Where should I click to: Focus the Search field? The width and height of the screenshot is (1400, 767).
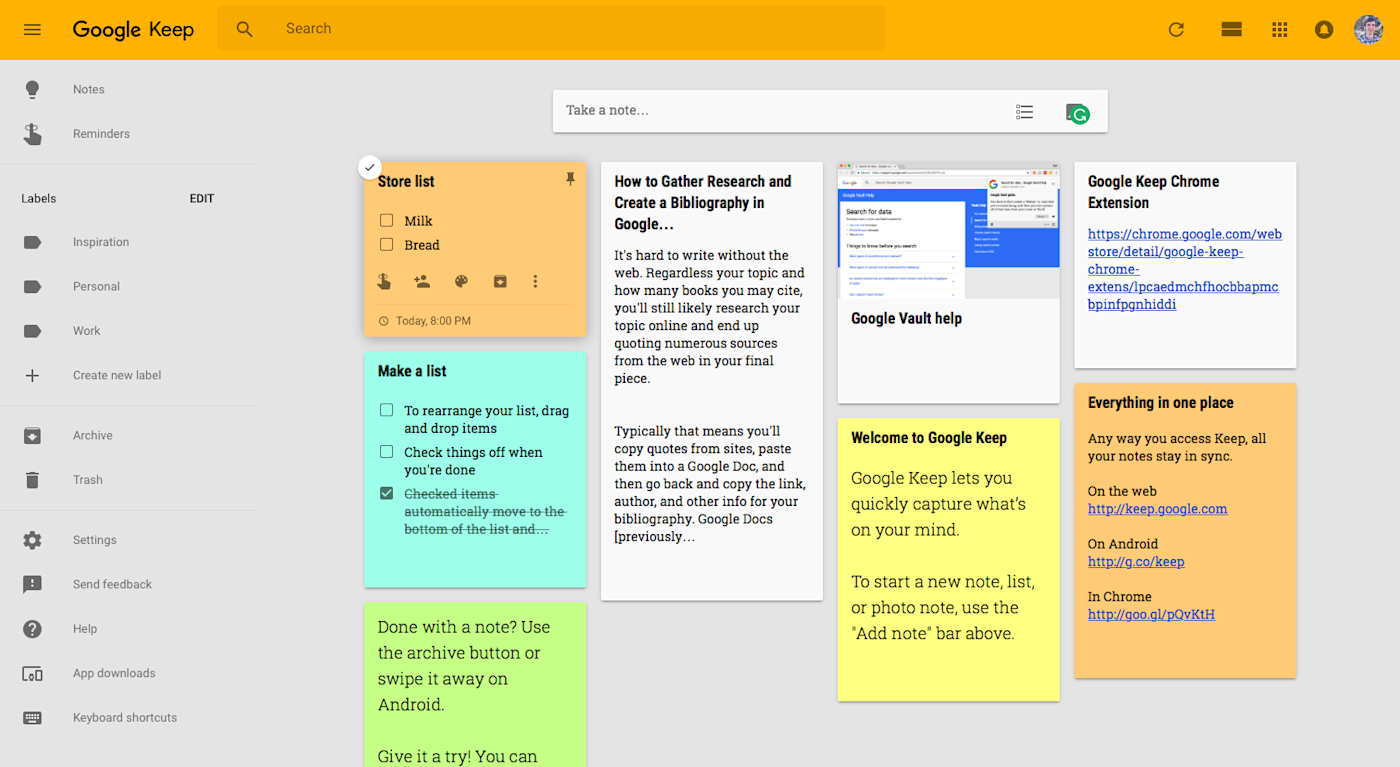point(551,28)
